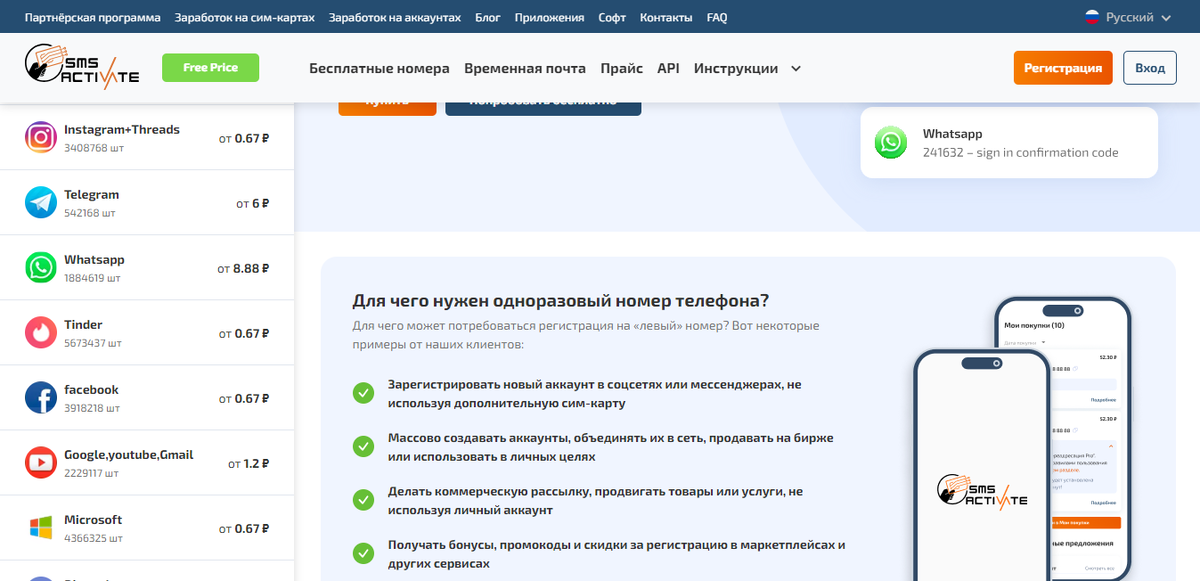Click the Google price от 1.2 ₽

(249, 464)
